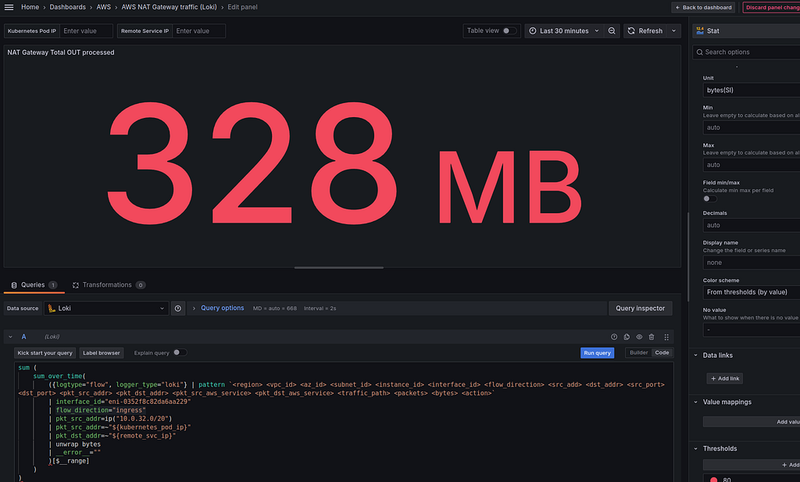Collapse the Data links section

coord(695,356)
